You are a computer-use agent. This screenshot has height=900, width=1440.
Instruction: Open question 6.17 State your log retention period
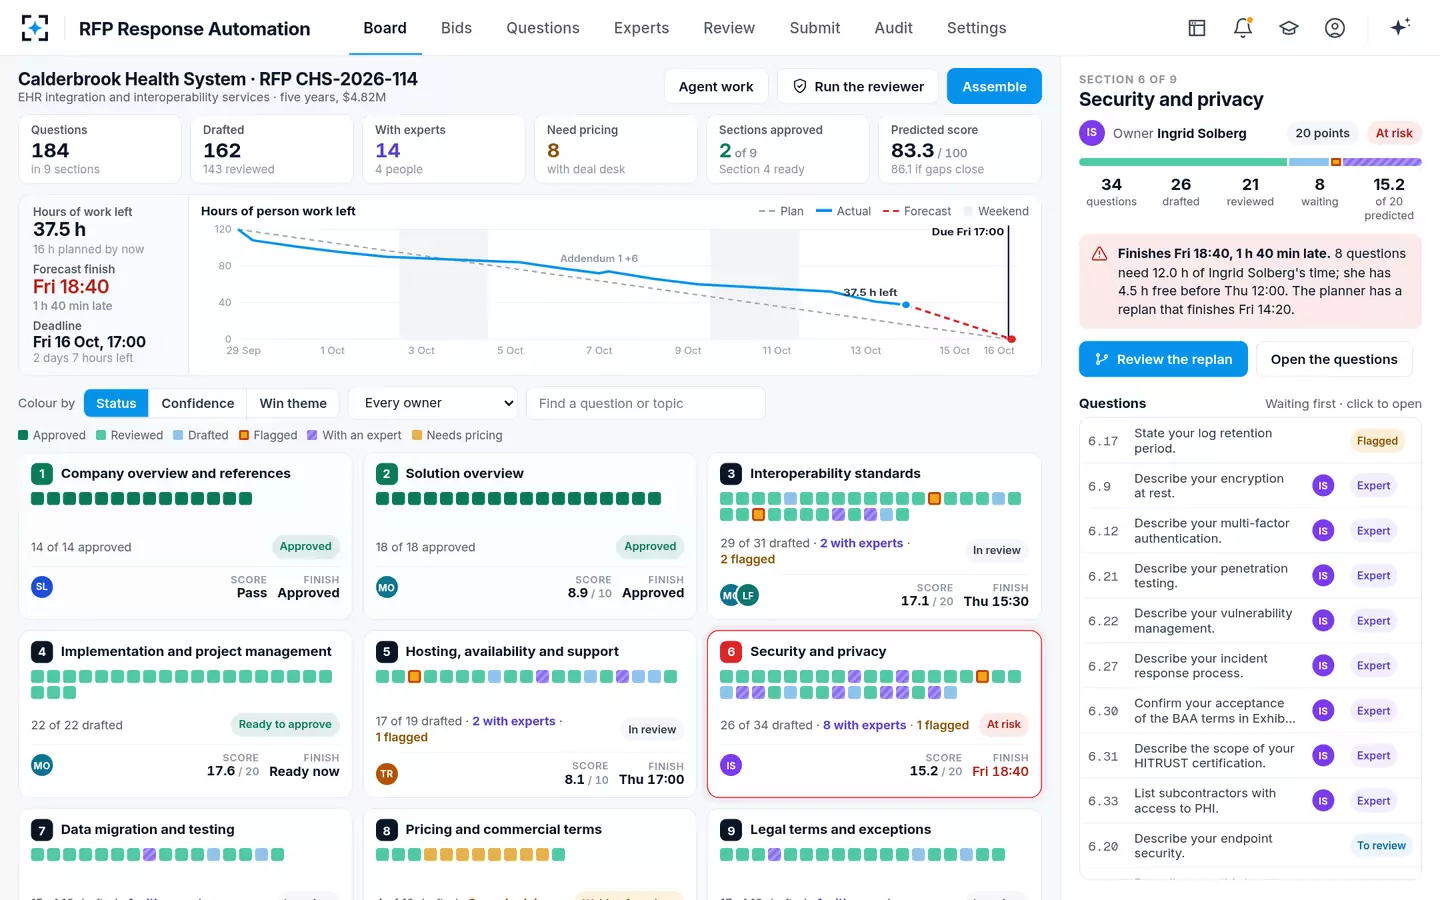(1250, 441)
